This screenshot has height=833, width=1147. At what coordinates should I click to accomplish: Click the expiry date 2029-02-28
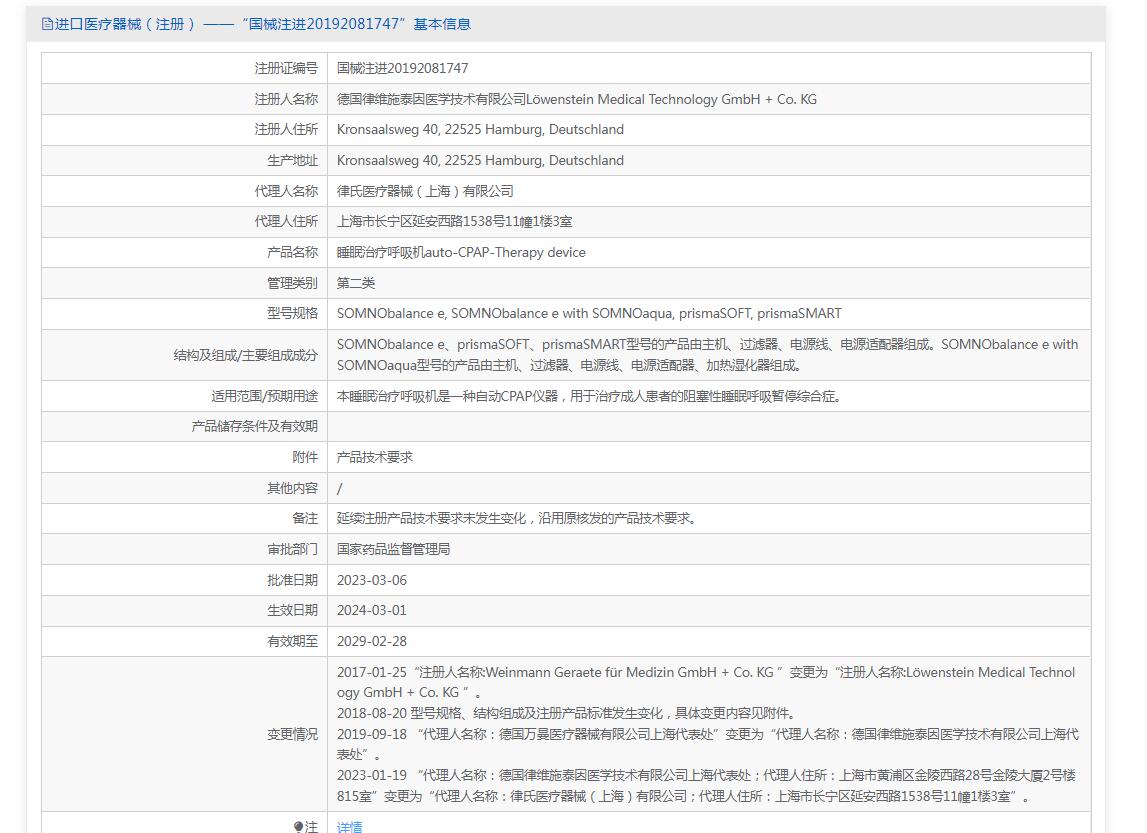[372, 641]
